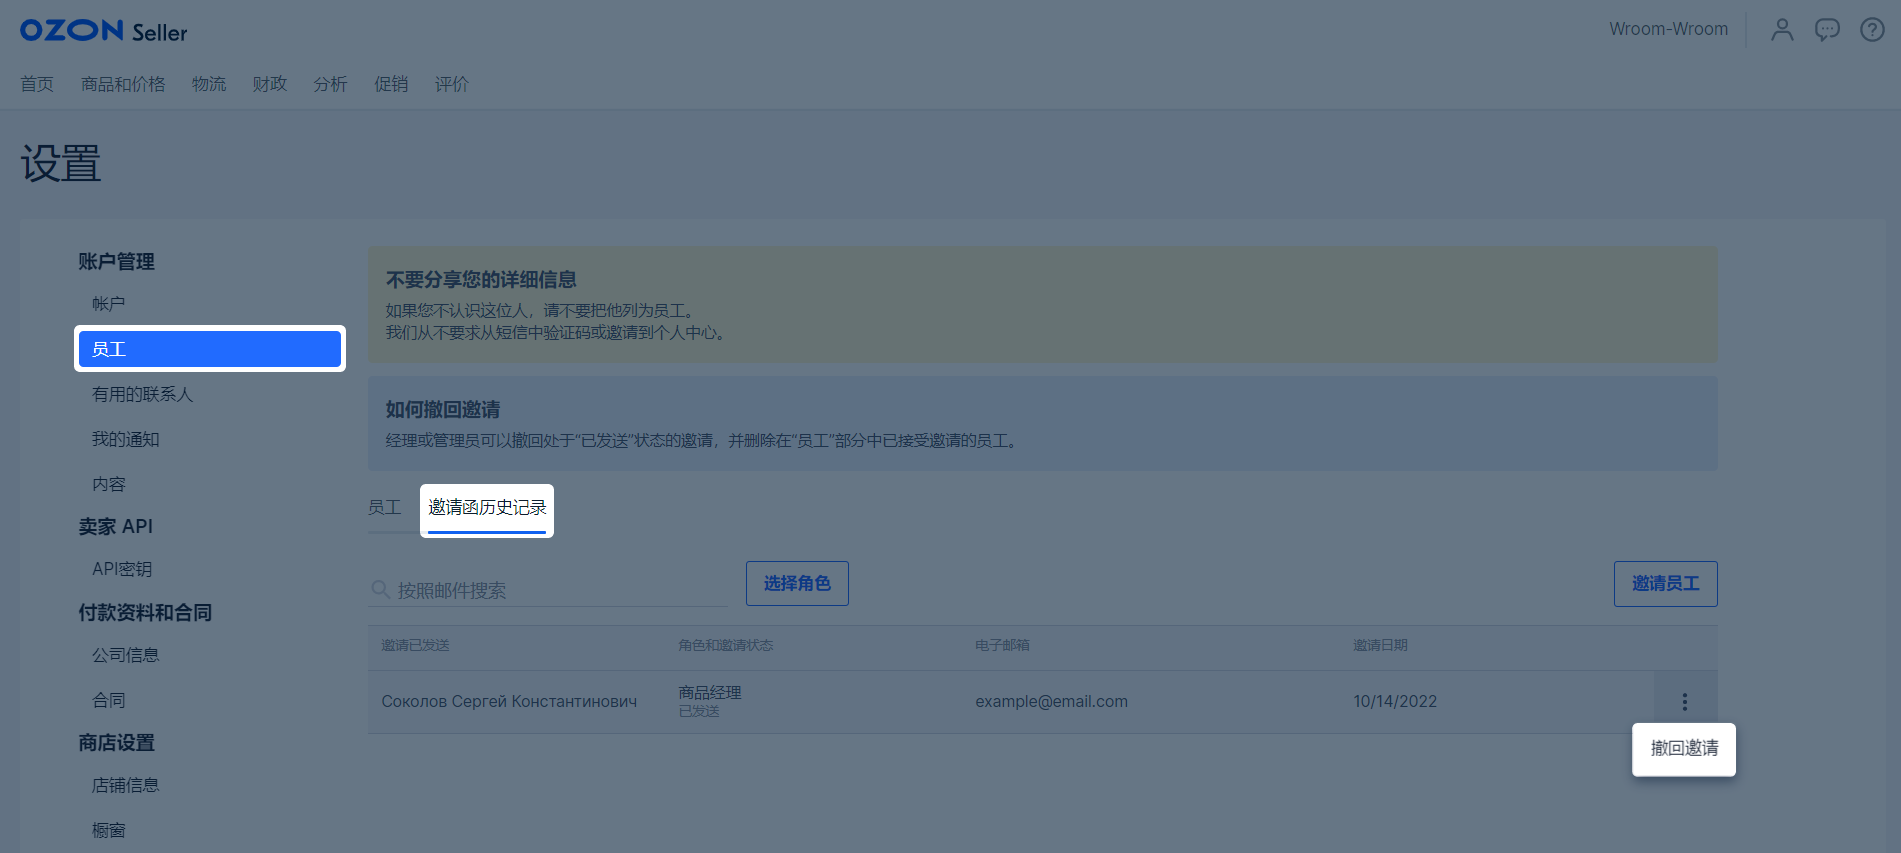Click the 不要分享您的详细信息 notice heading
Screen dimensions: 1901x853
coord(481,280)
